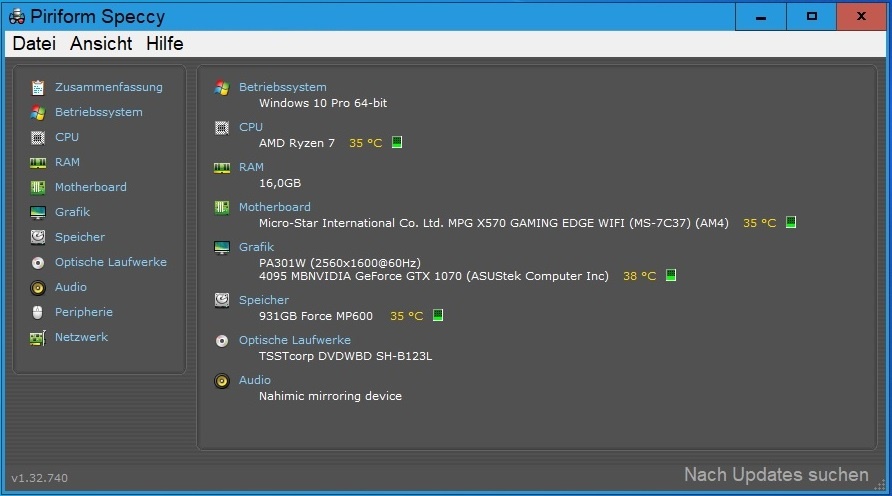The height and width of the screenshot is (496, 892).
Task: Click the speaker icon beside Audio heading in summary
Action: (x=222, y=381)
